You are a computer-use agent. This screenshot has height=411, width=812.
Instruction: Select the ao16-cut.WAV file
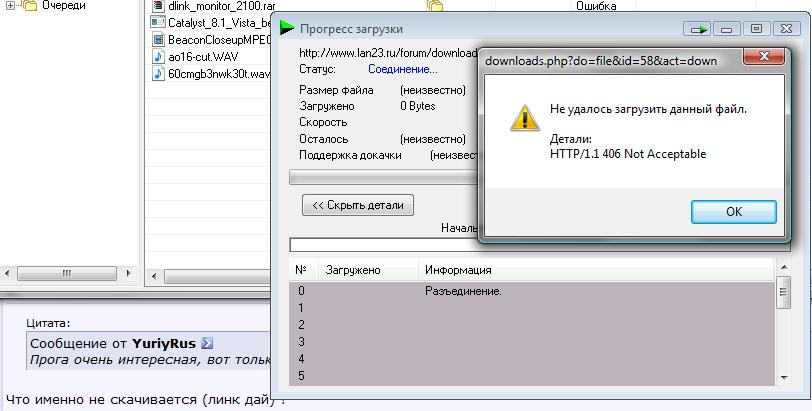click(203, 56)
